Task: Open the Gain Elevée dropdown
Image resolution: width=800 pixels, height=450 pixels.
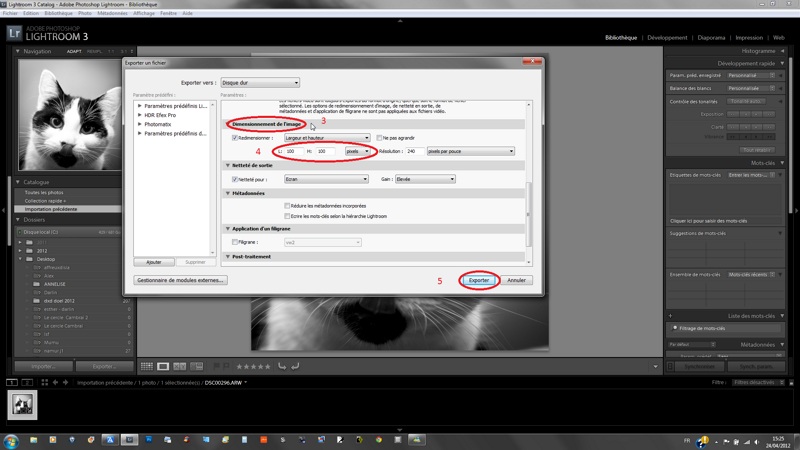Action: (425, 179)
